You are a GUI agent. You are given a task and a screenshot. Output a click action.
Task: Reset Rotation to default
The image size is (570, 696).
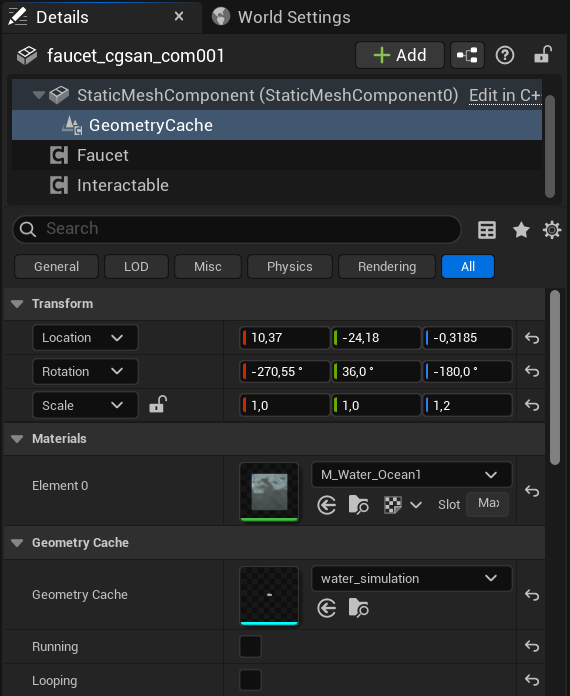[x=532, y=371]
